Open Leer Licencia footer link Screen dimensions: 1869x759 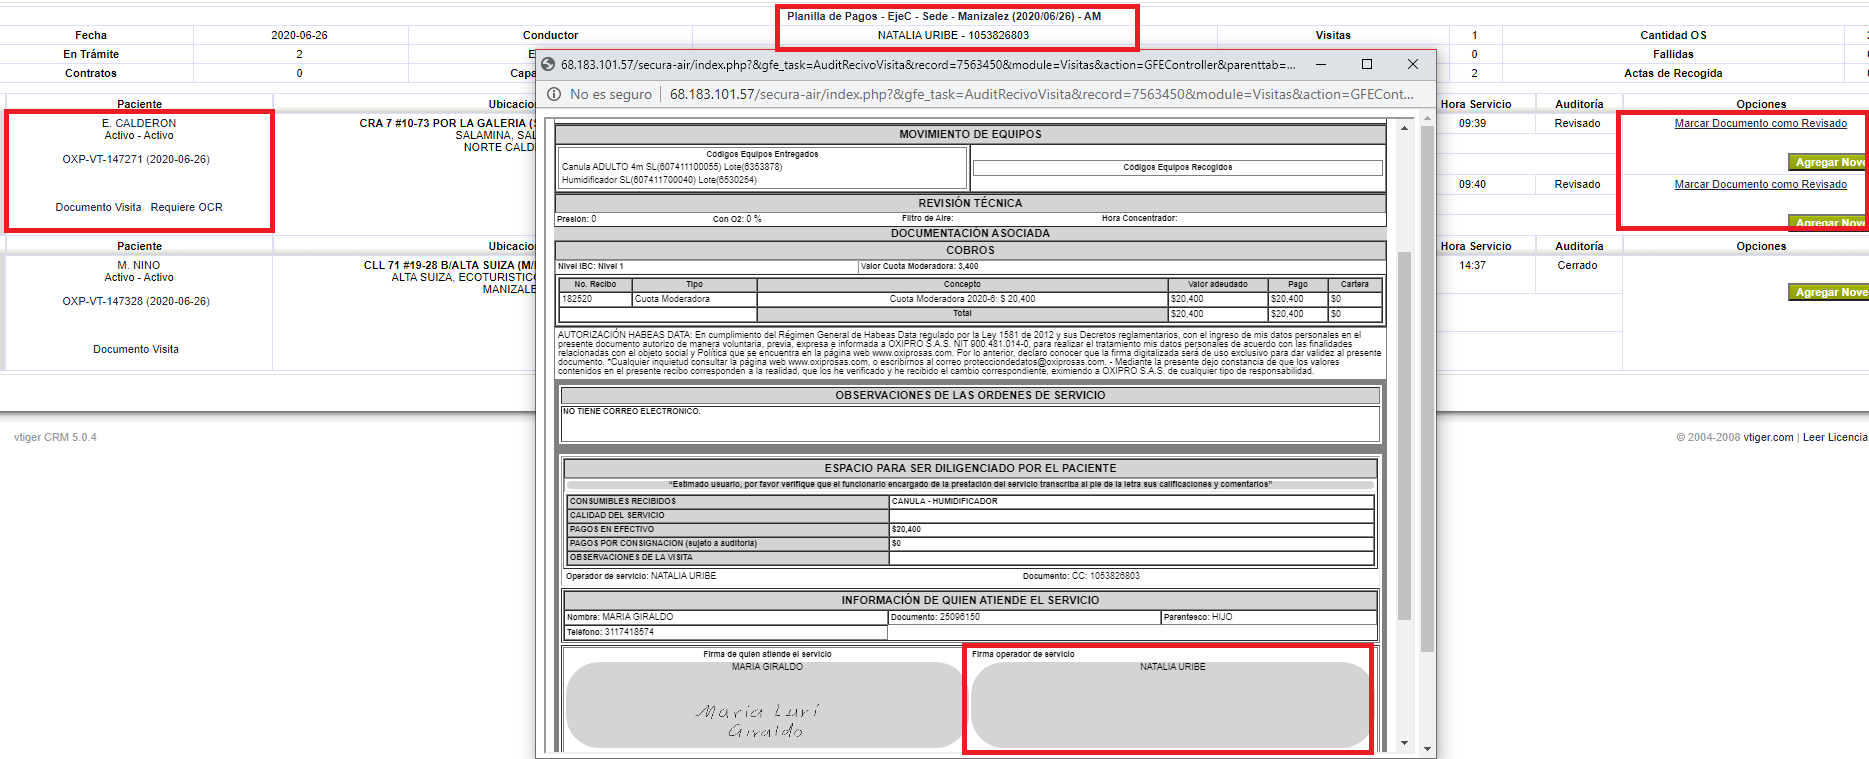pyautogui.click(x=1834, y=437)
